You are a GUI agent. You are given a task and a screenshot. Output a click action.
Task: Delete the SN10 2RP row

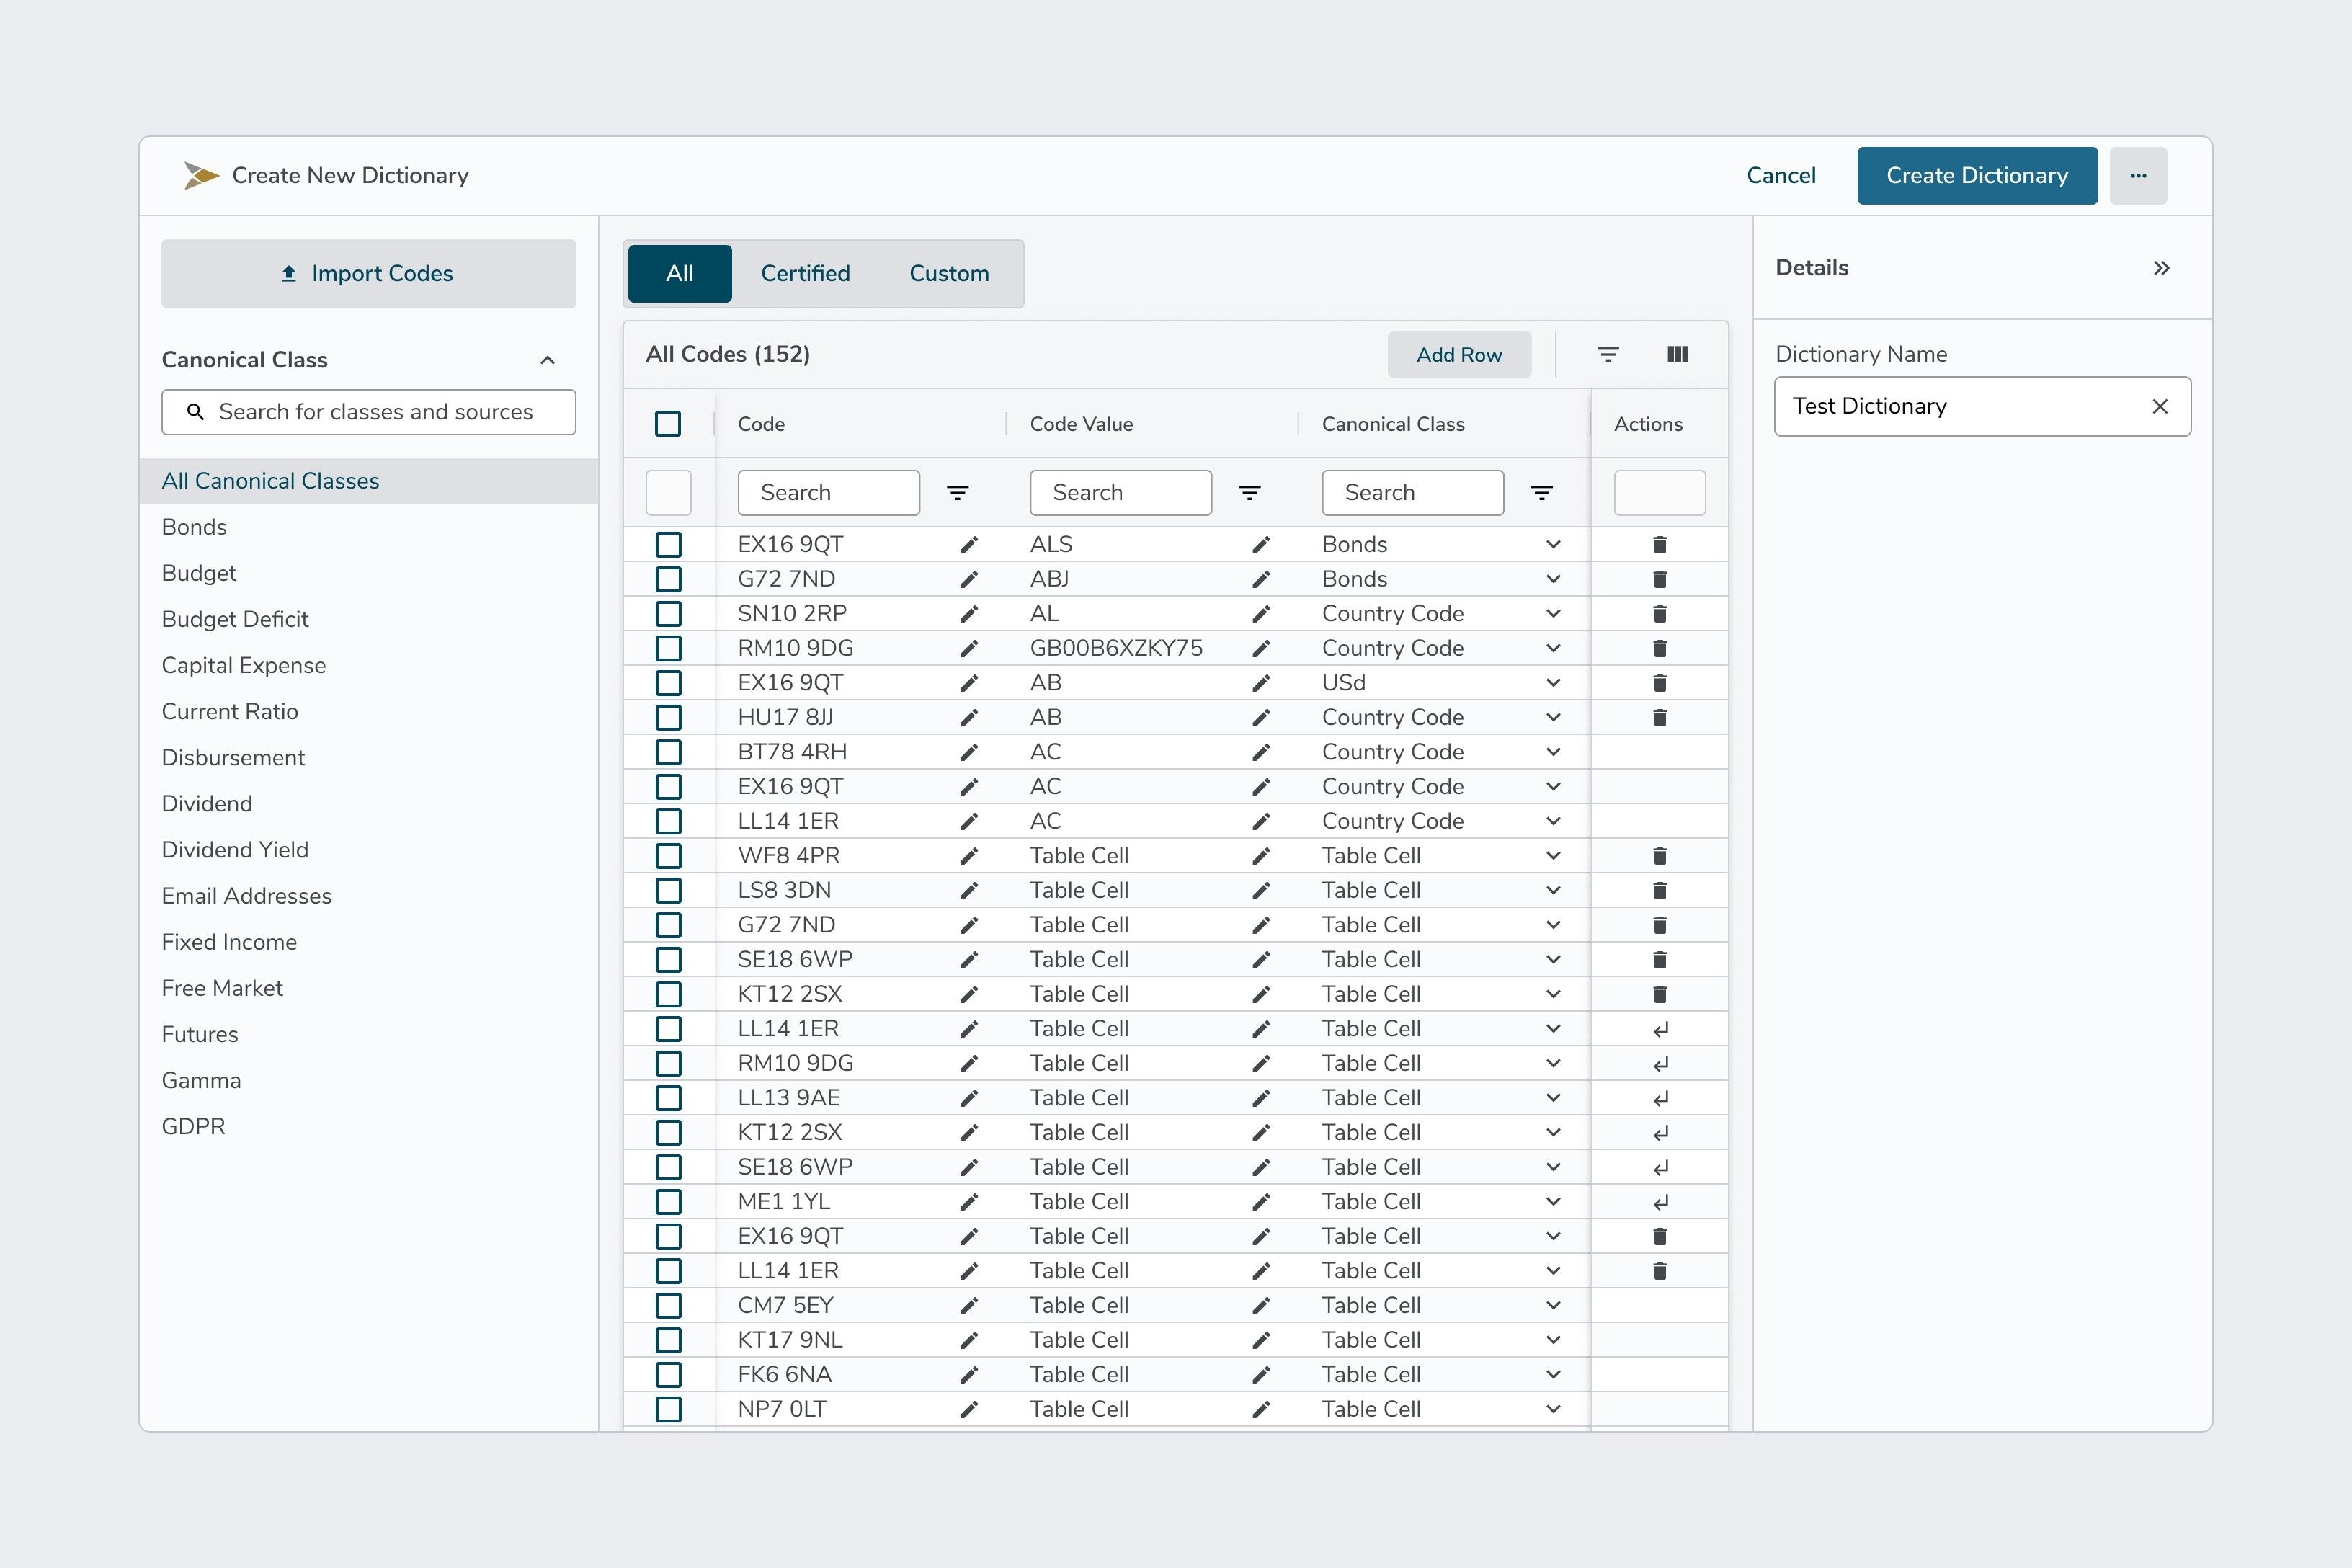click(1659, 614)
